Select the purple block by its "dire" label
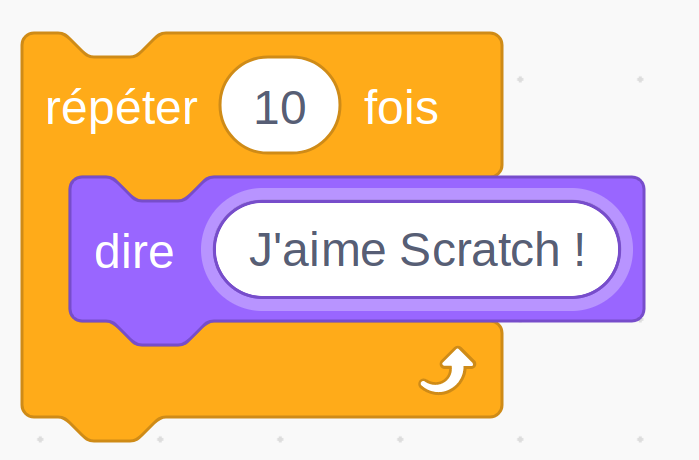The height and width of the screenshot is (460, 699). pos(134,252)
